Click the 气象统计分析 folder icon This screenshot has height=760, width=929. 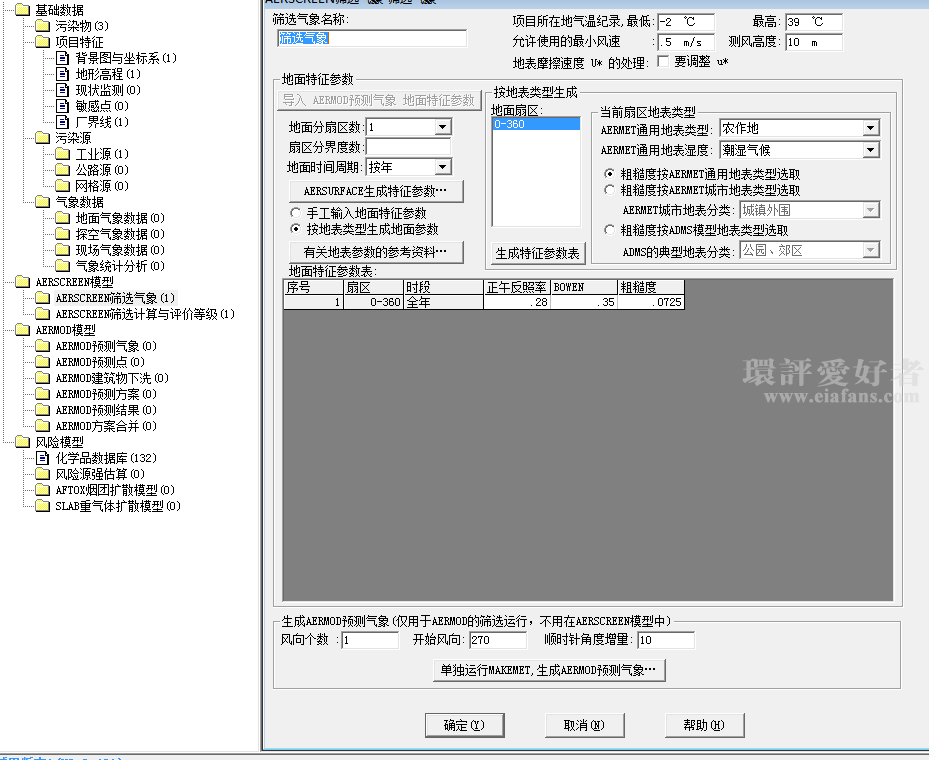coord(62,265)
